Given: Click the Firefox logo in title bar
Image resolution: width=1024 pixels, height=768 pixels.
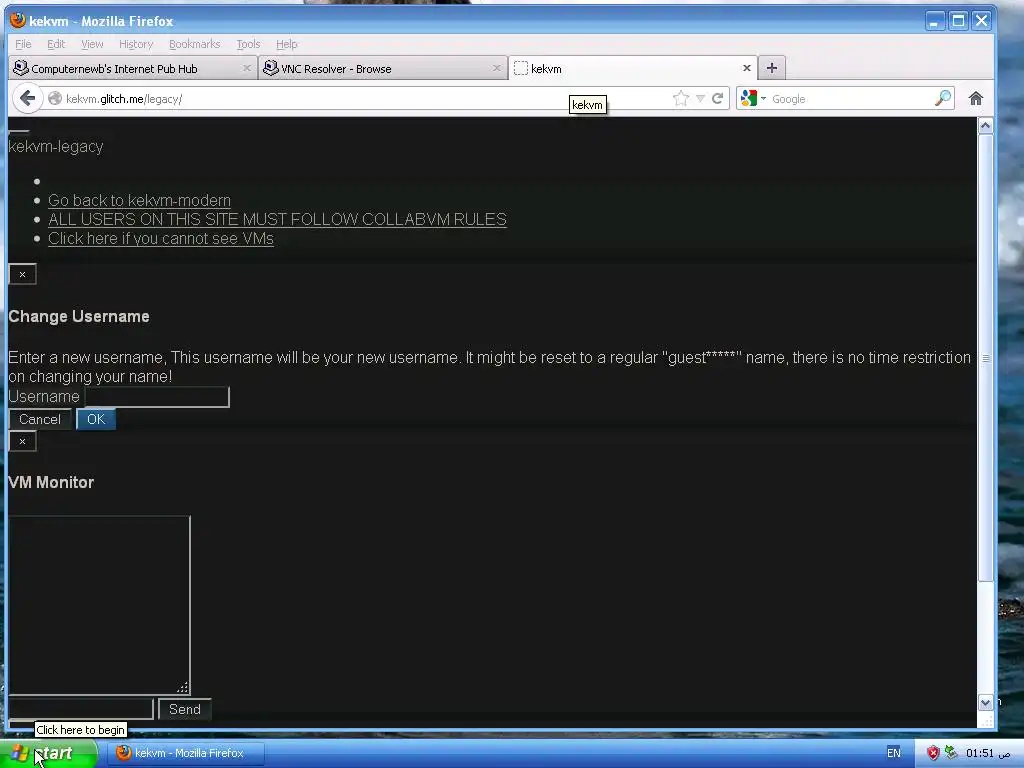Looking at the screenshot, I should (18, 20).
